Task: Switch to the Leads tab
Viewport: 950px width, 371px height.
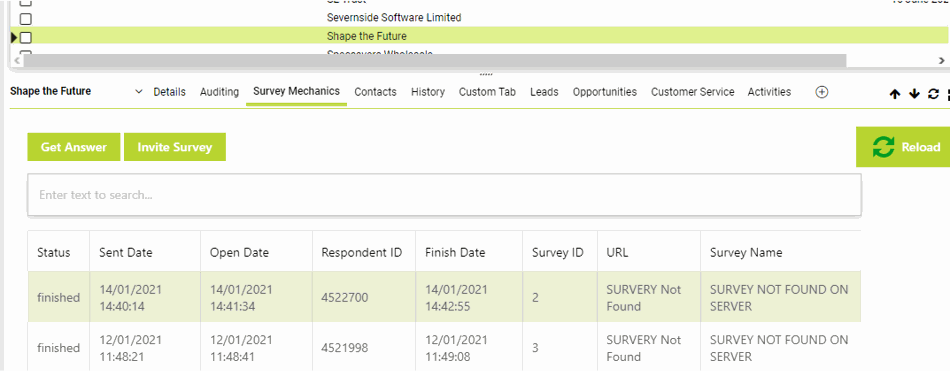Action: pos(544,92)
